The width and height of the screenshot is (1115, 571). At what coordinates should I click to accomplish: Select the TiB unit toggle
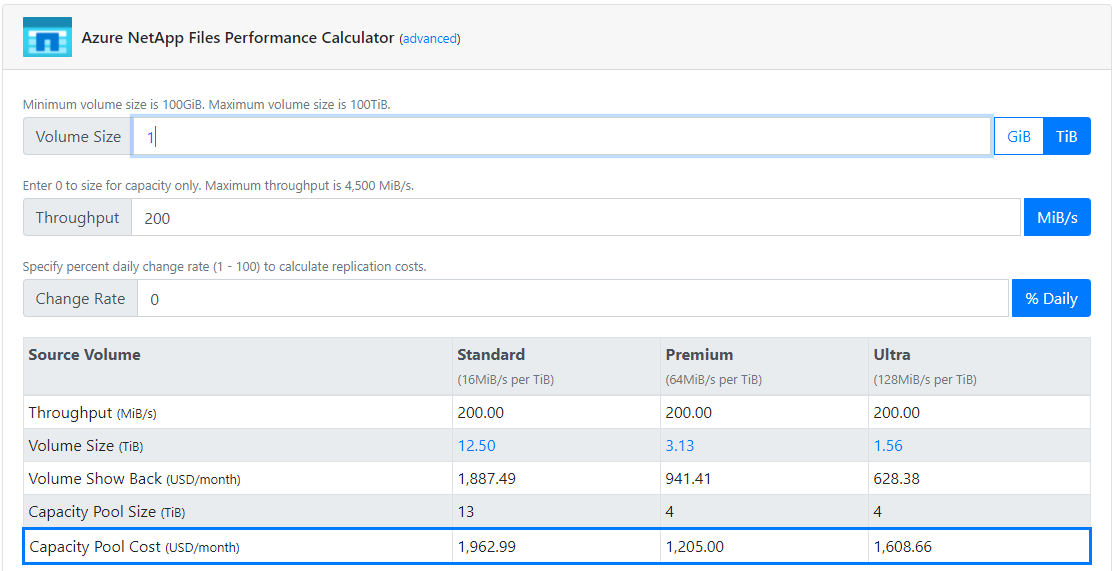[x=1067, y=137]
